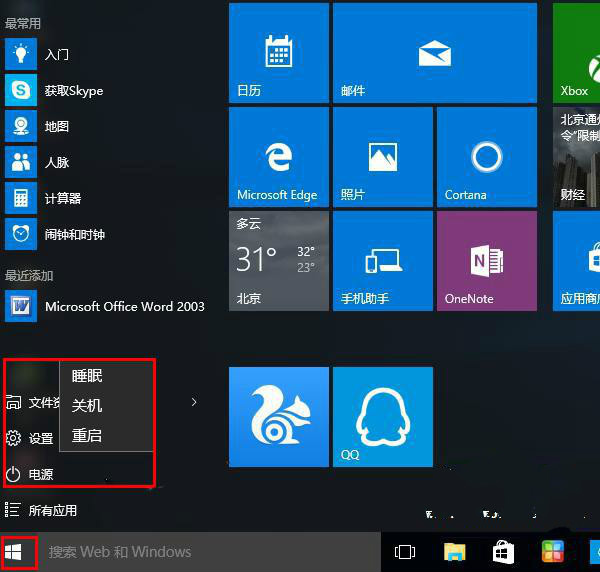
Task: Open the Cortana tile
Action: click(486, 156)
